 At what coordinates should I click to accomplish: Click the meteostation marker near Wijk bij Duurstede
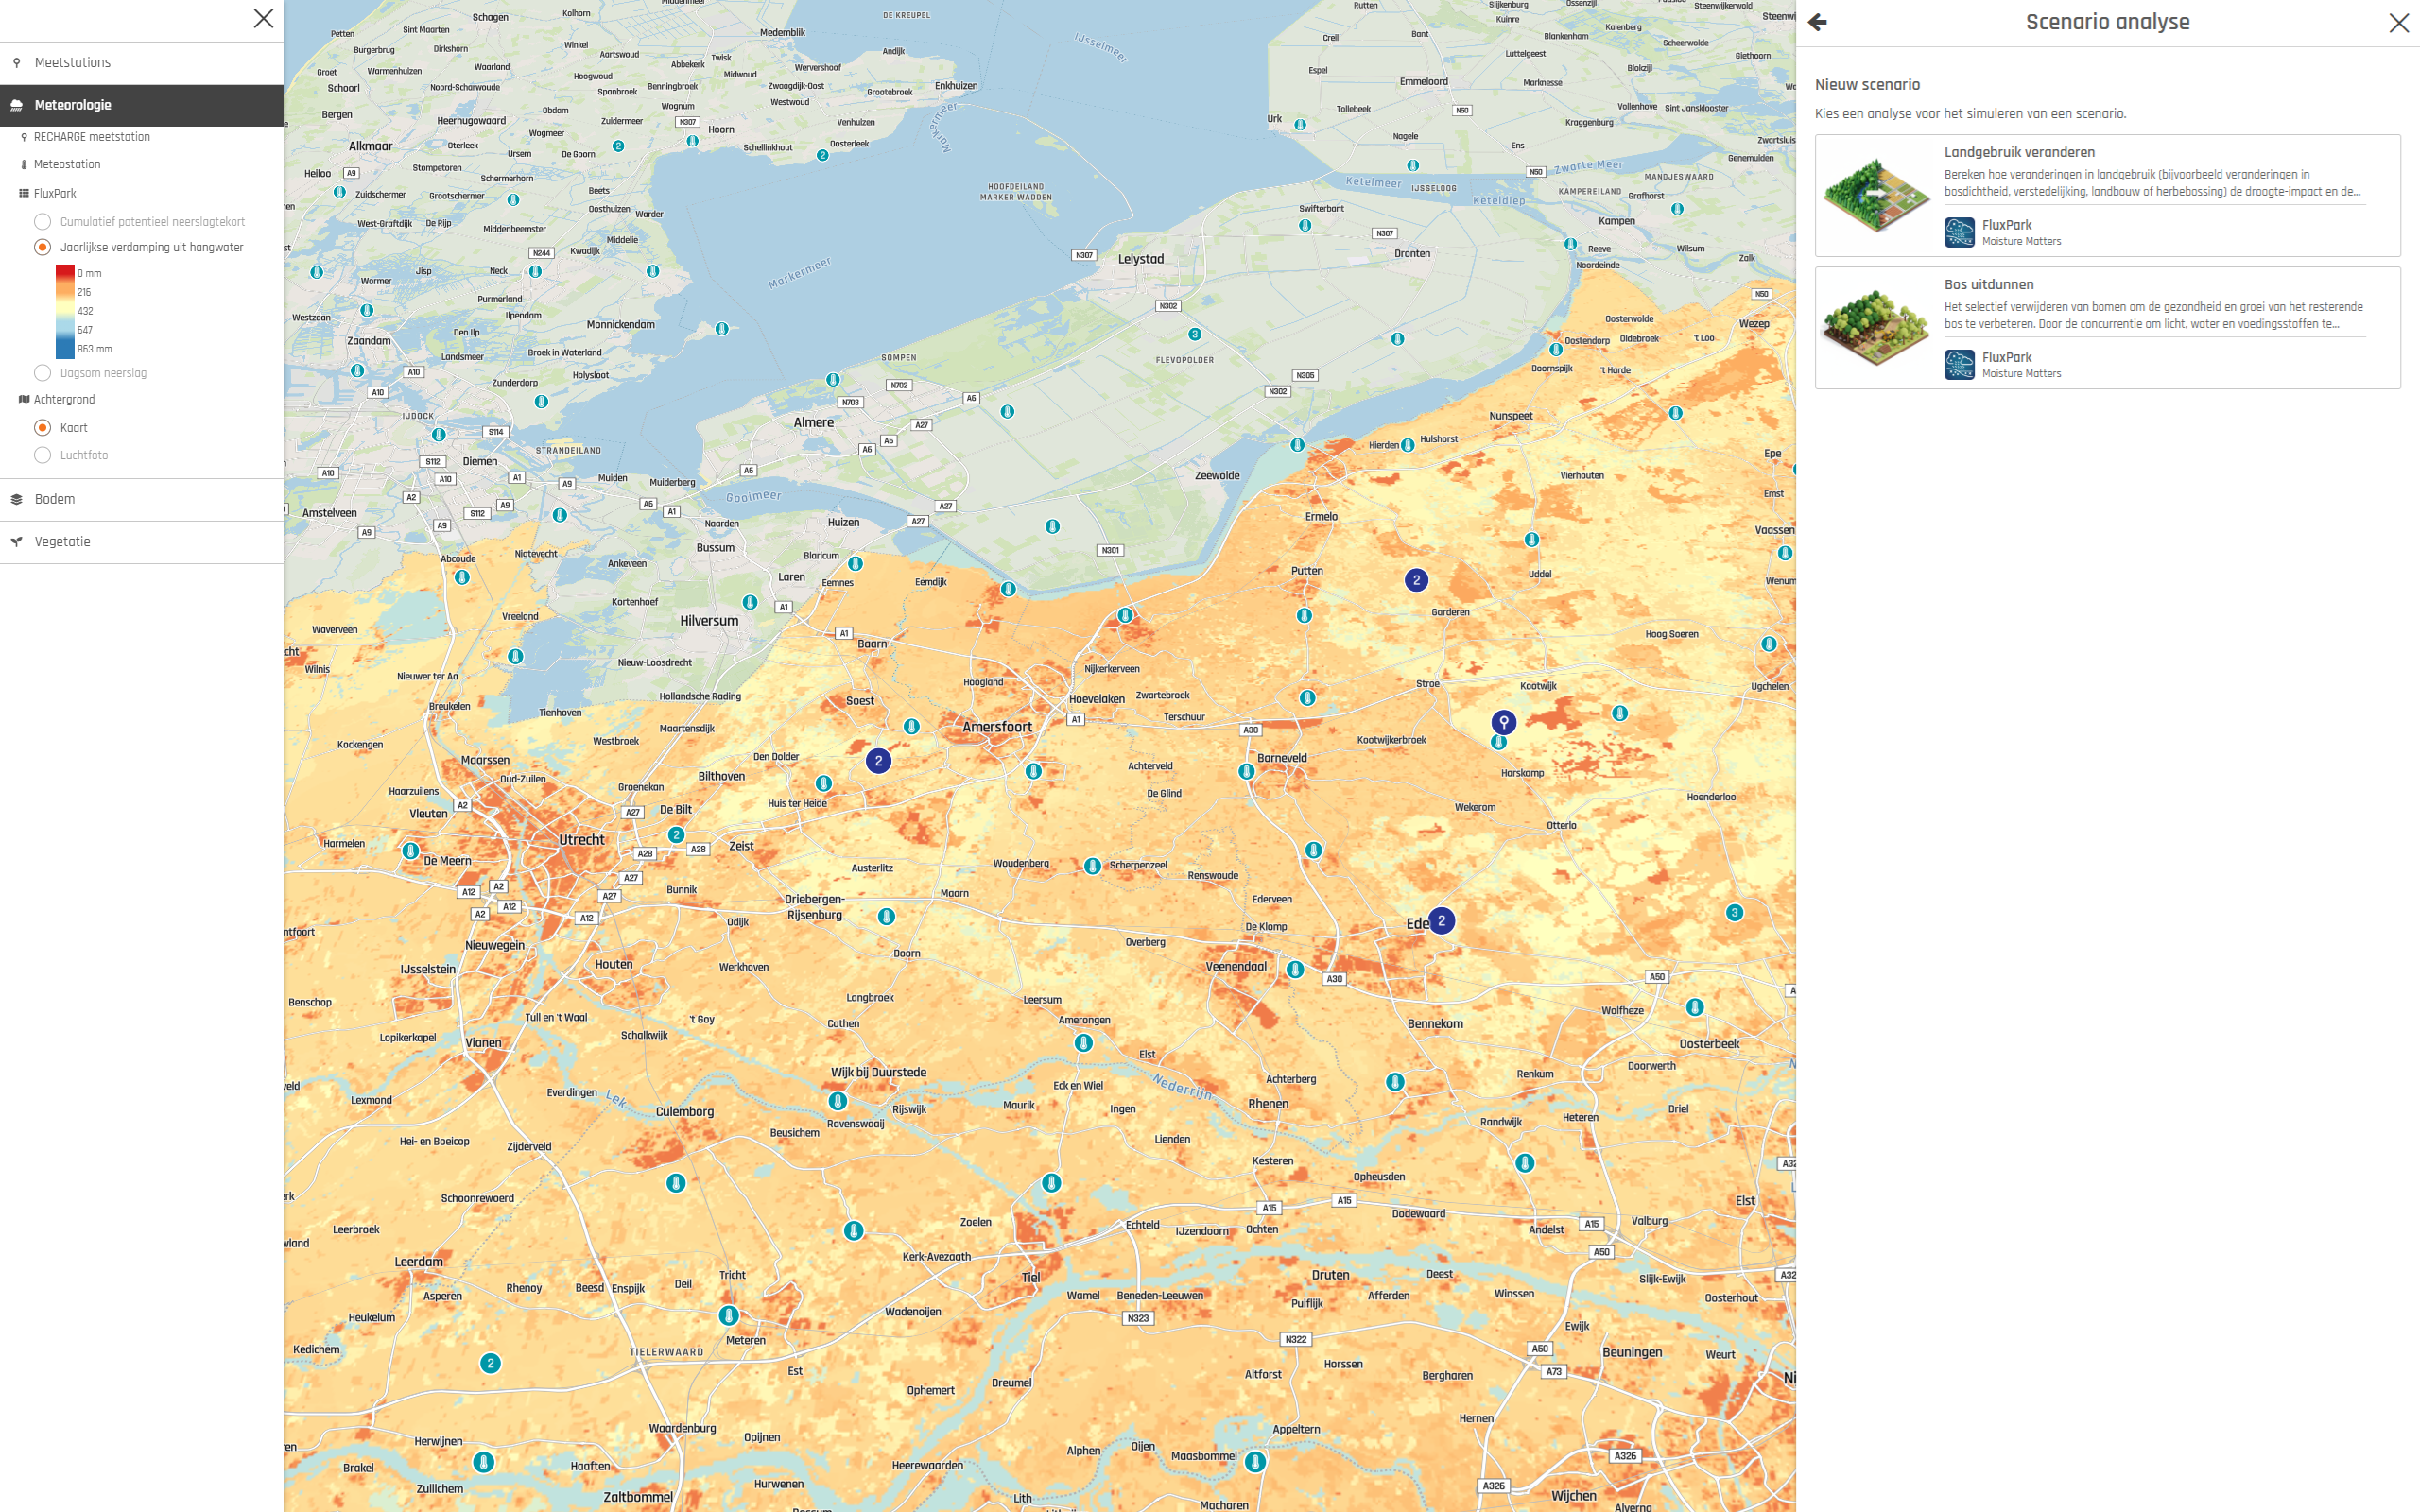838,1101
